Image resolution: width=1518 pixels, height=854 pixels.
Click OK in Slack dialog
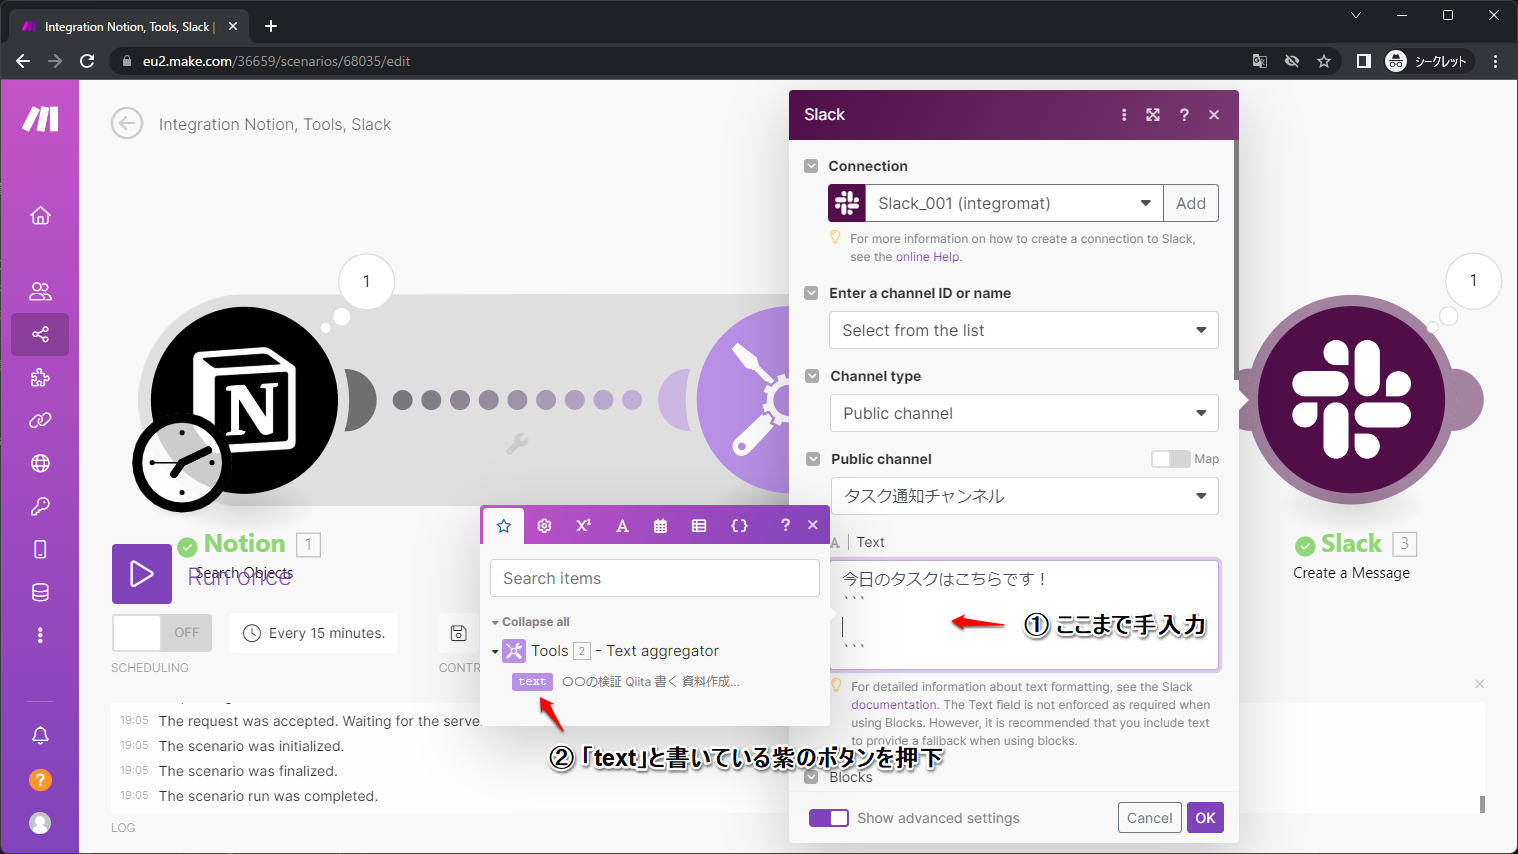pos(1205,818)
